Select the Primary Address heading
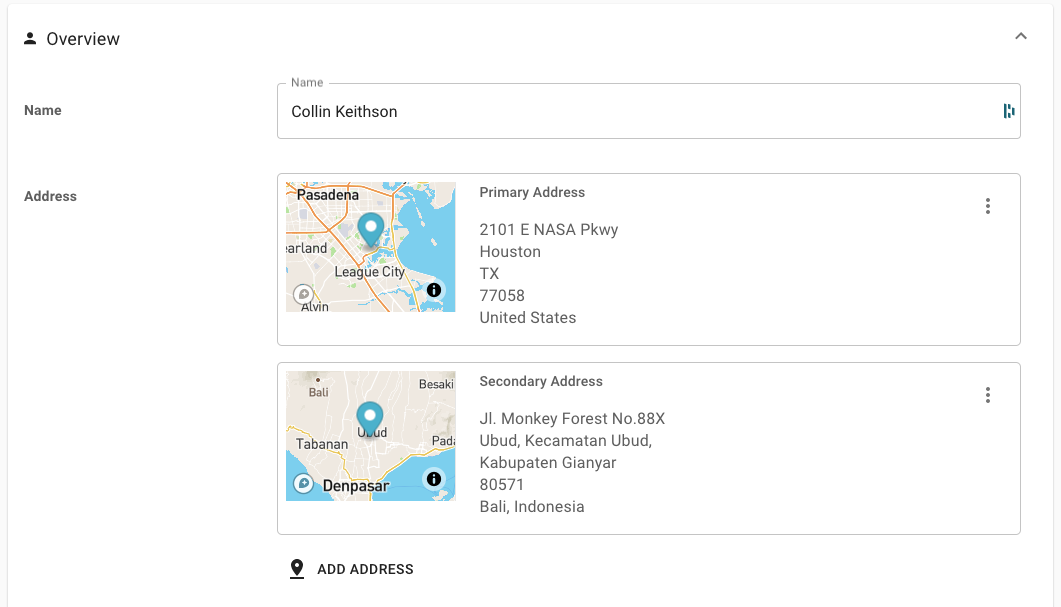The width and height of the screenshot is (1061, 607). [x=532, y=192]
